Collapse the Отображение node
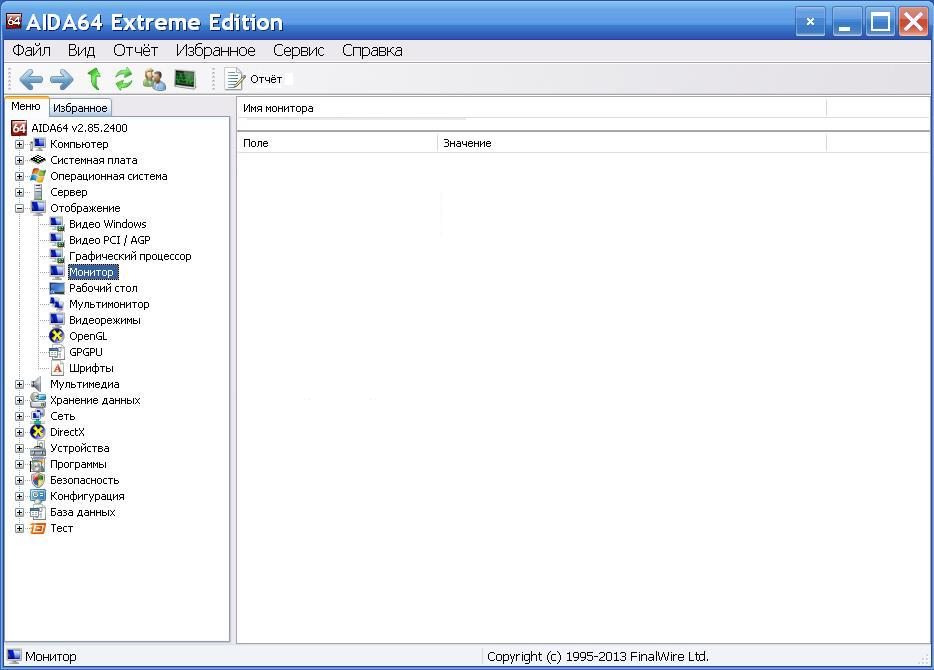The height and width of the screenshot is (670, 934). (19, 208)
